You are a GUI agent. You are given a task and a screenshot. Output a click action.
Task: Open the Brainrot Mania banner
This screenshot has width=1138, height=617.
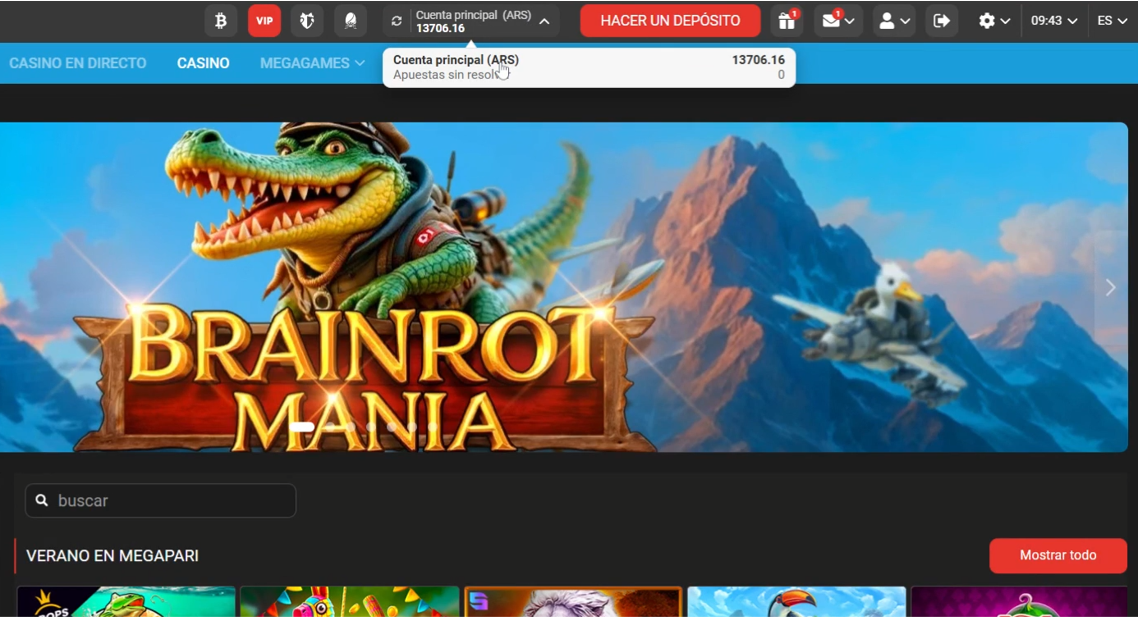pos(563,287)
